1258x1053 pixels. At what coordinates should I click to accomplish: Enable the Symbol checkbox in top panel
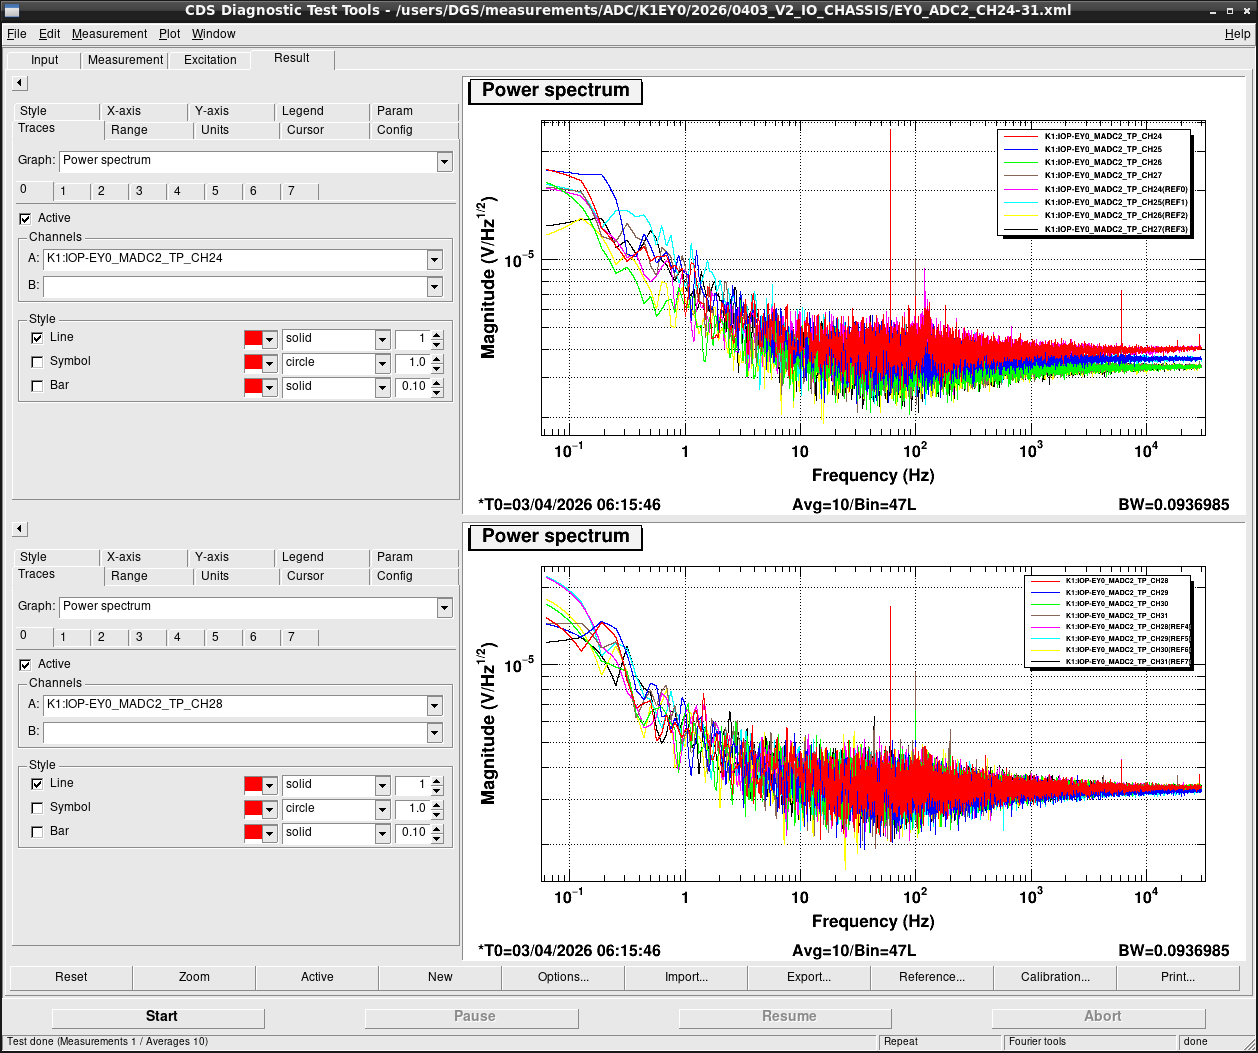pyautogui.click(x=37, y=362)
